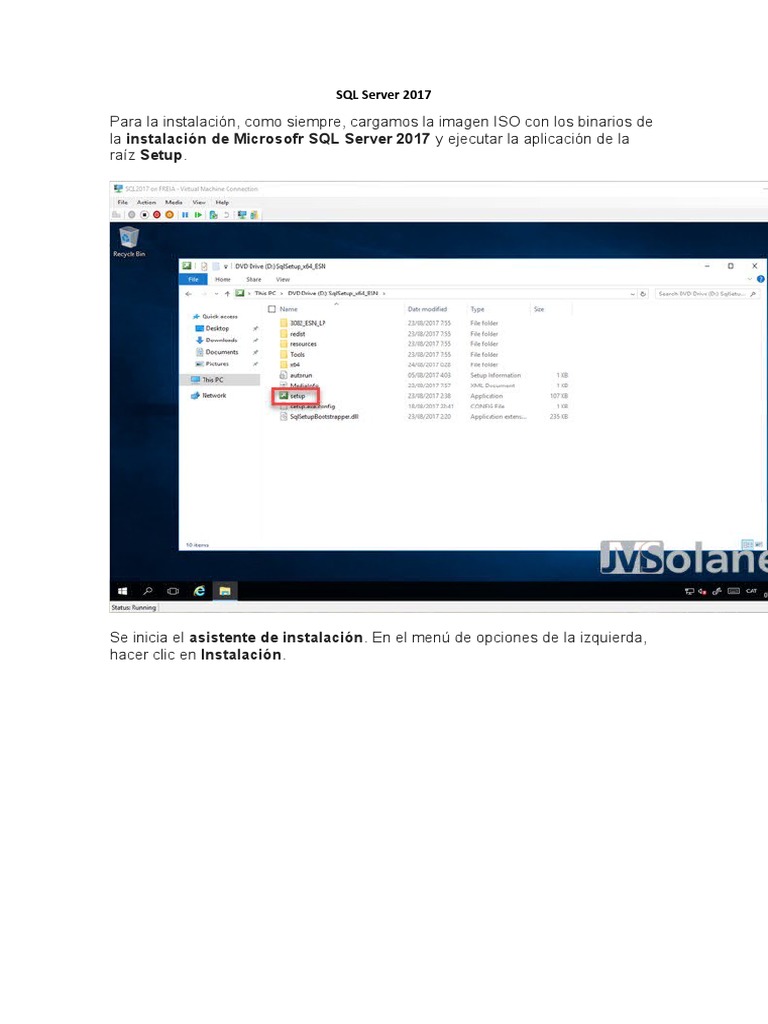Select Network in the navigation pane

tap(208, 396)
